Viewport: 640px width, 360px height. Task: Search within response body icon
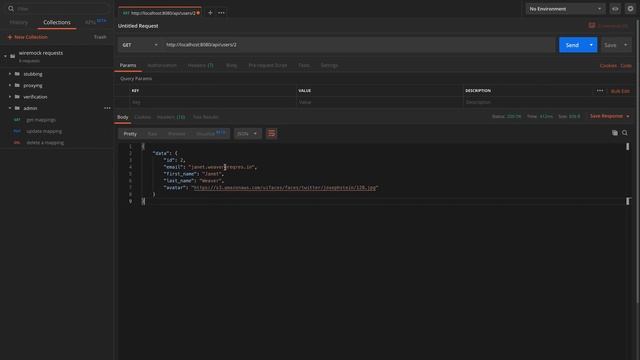click(625, 133)
